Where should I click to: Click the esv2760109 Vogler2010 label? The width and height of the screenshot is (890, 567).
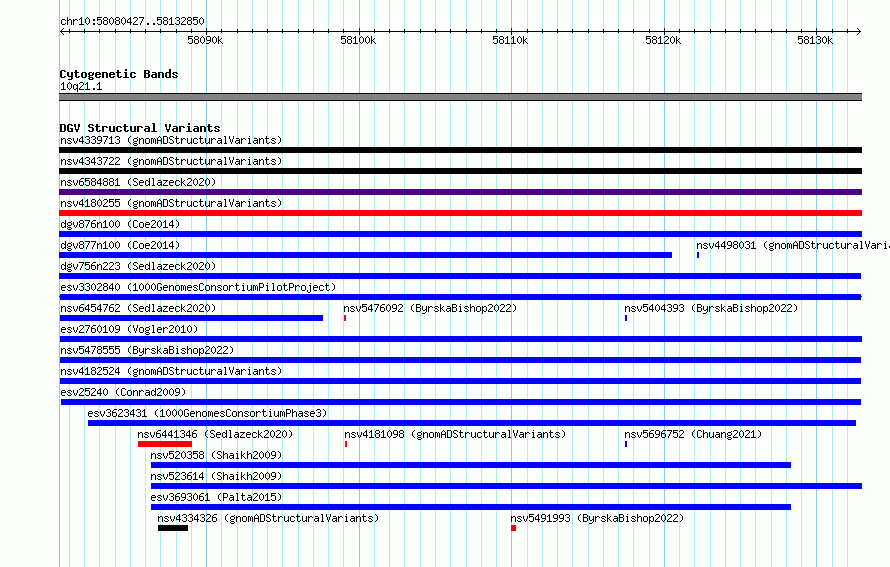[x=129, y=329]
